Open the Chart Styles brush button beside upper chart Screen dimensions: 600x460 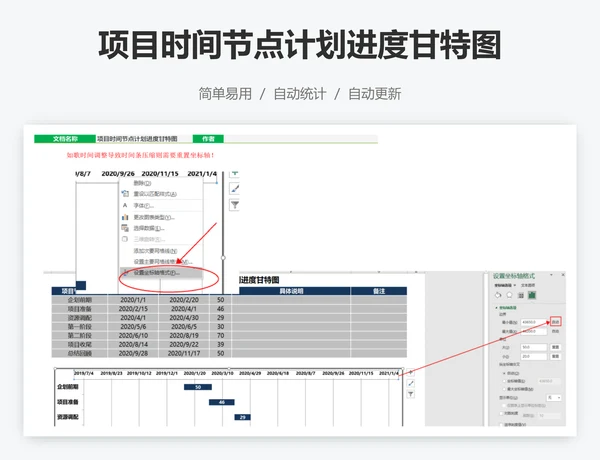click(x=235, y=188)
